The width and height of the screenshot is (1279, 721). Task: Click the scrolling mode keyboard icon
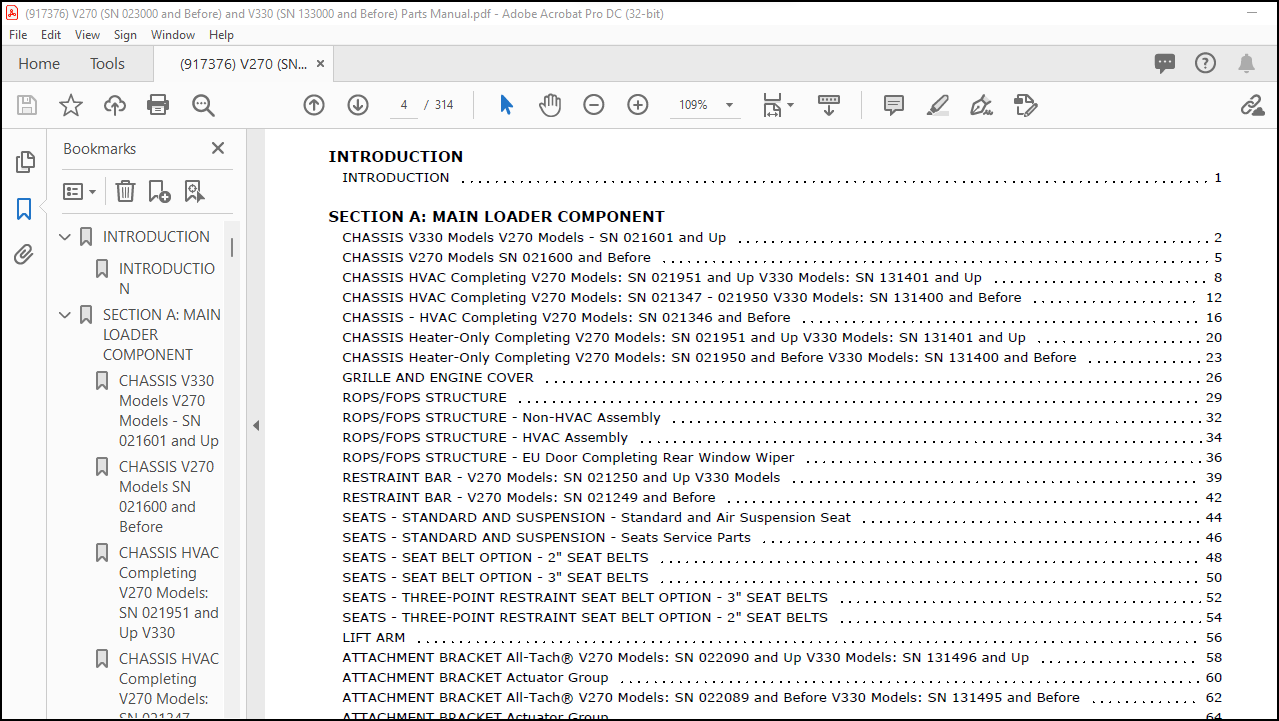(829, 105)
